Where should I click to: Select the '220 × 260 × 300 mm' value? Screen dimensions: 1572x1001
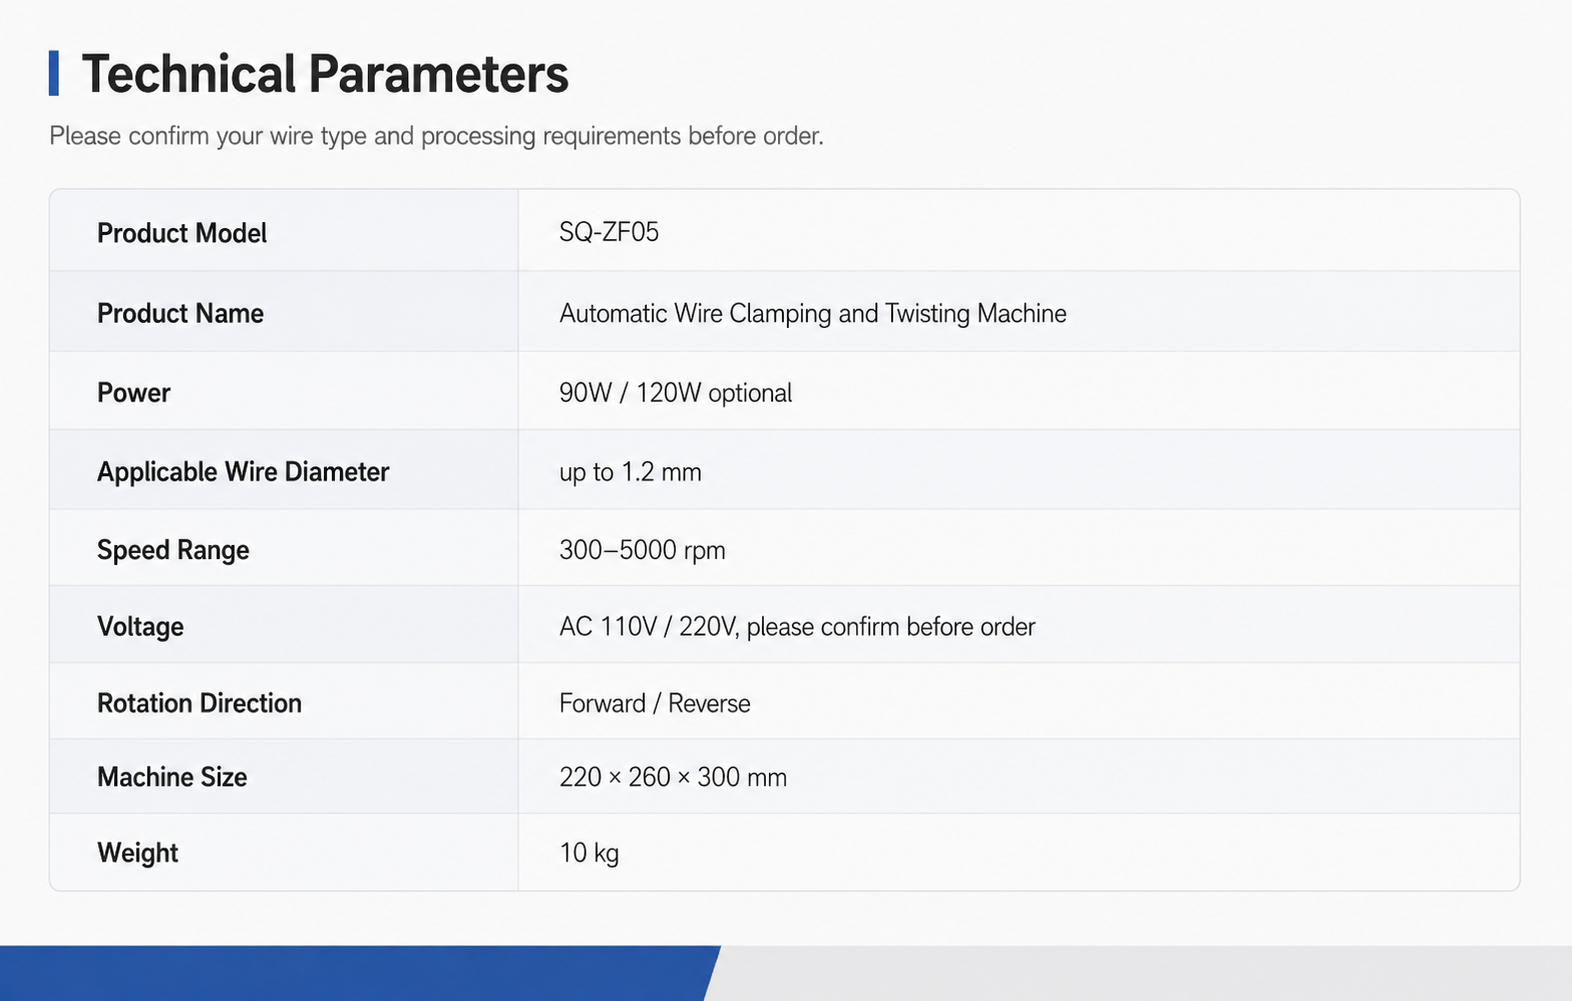pos(673,777)
